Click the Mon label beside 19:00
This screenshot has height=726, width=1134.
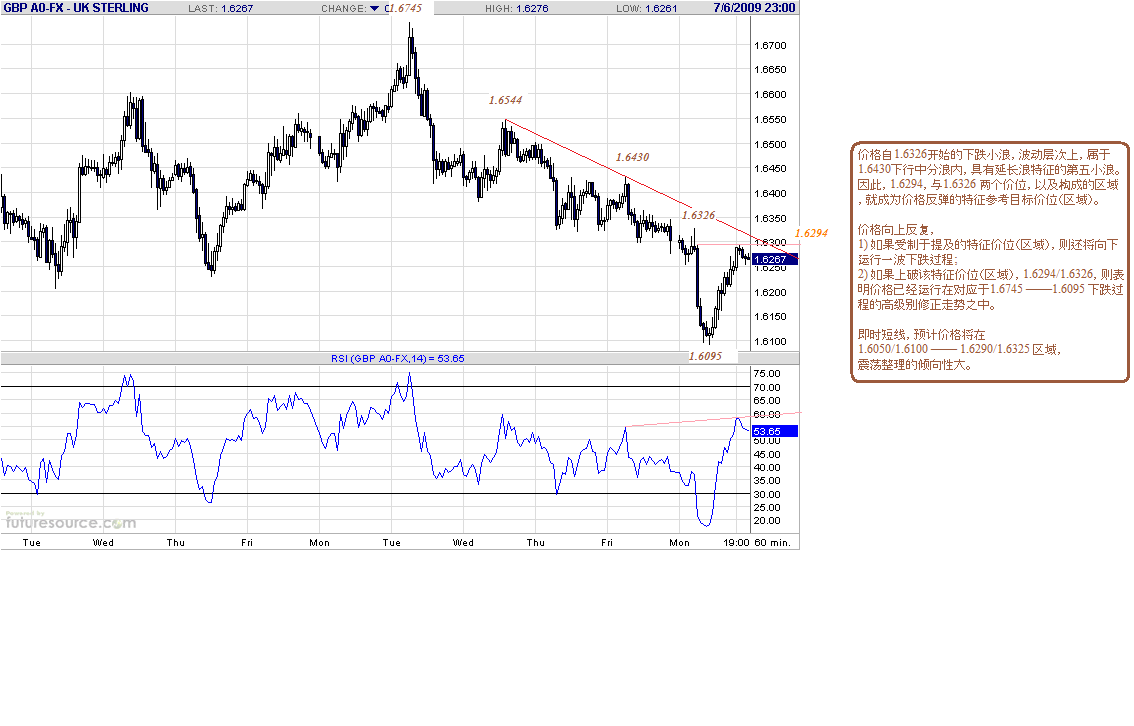tap(679, 543)
